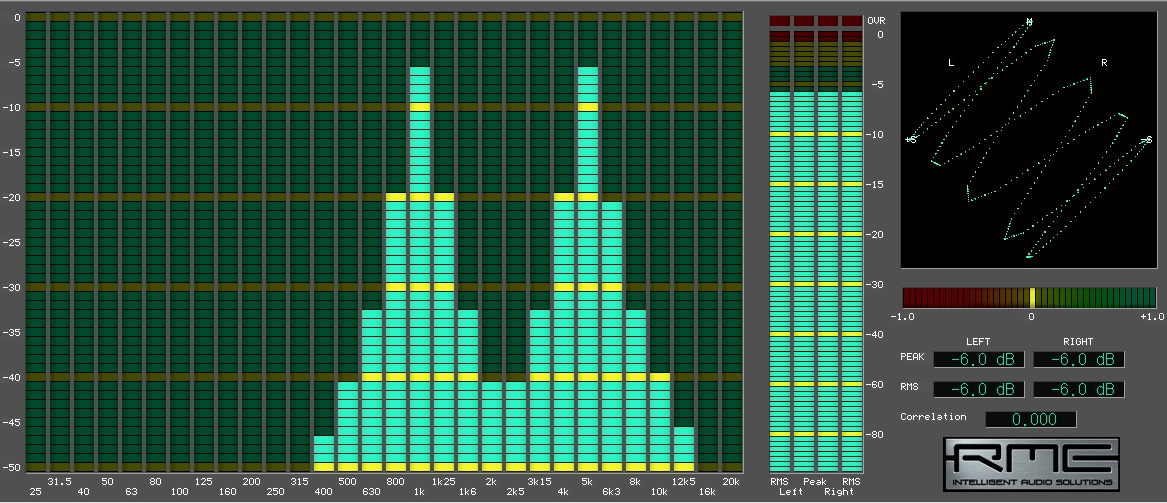Click the -80 level meter scale label
1167x503 pixels.
pos(877,434)
